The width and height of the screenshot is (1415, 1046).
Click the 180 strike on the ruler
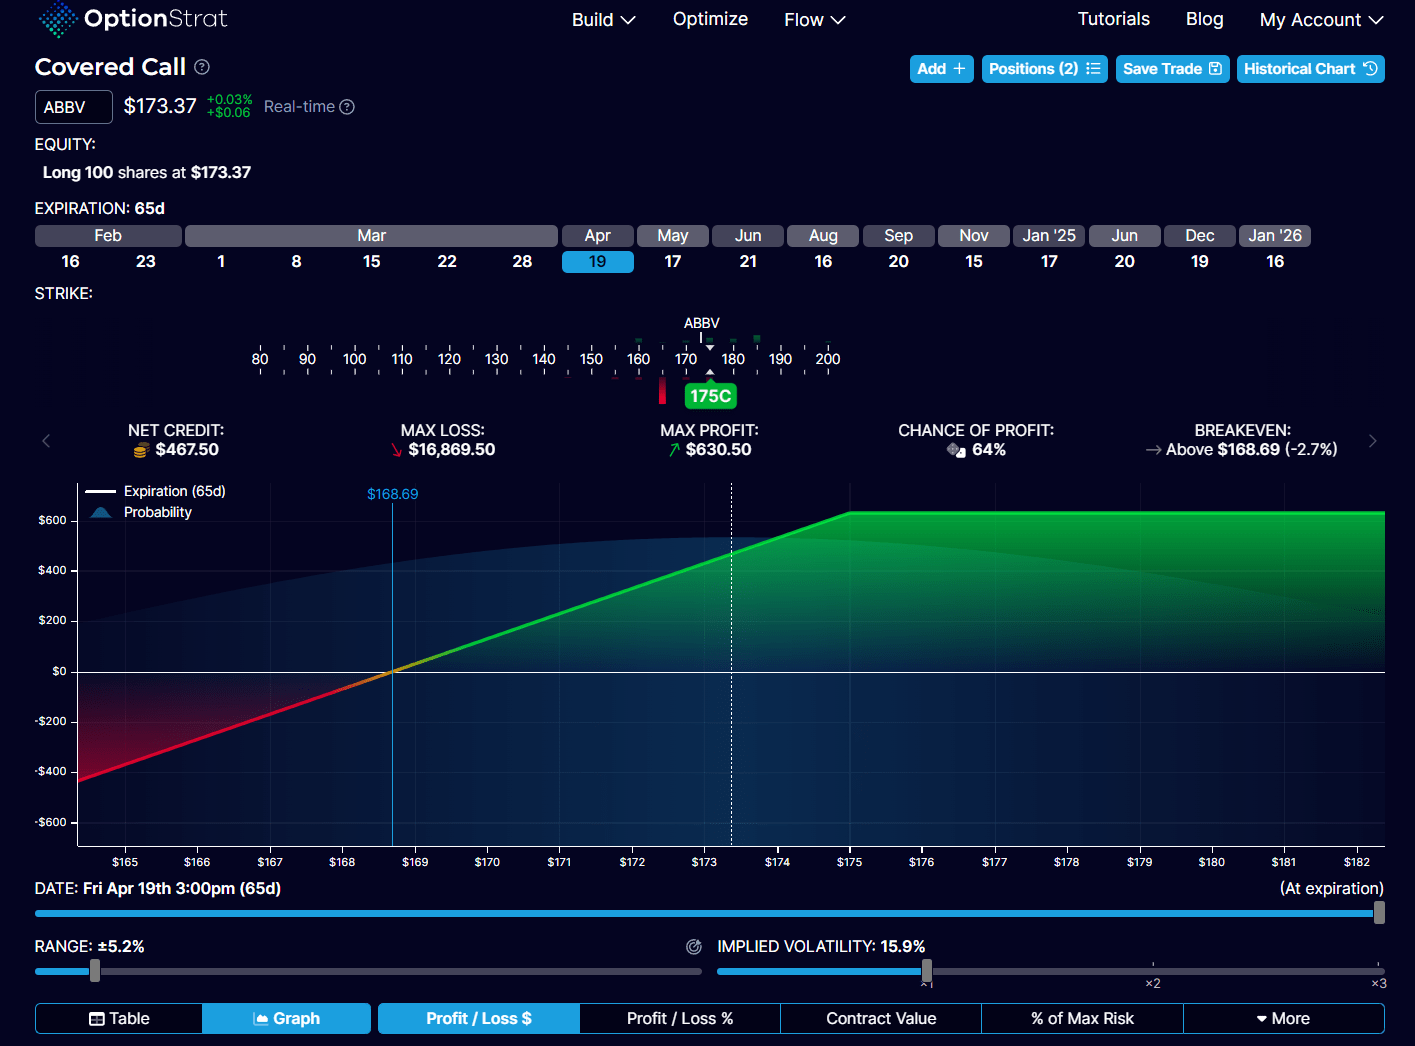pos(733,359)
